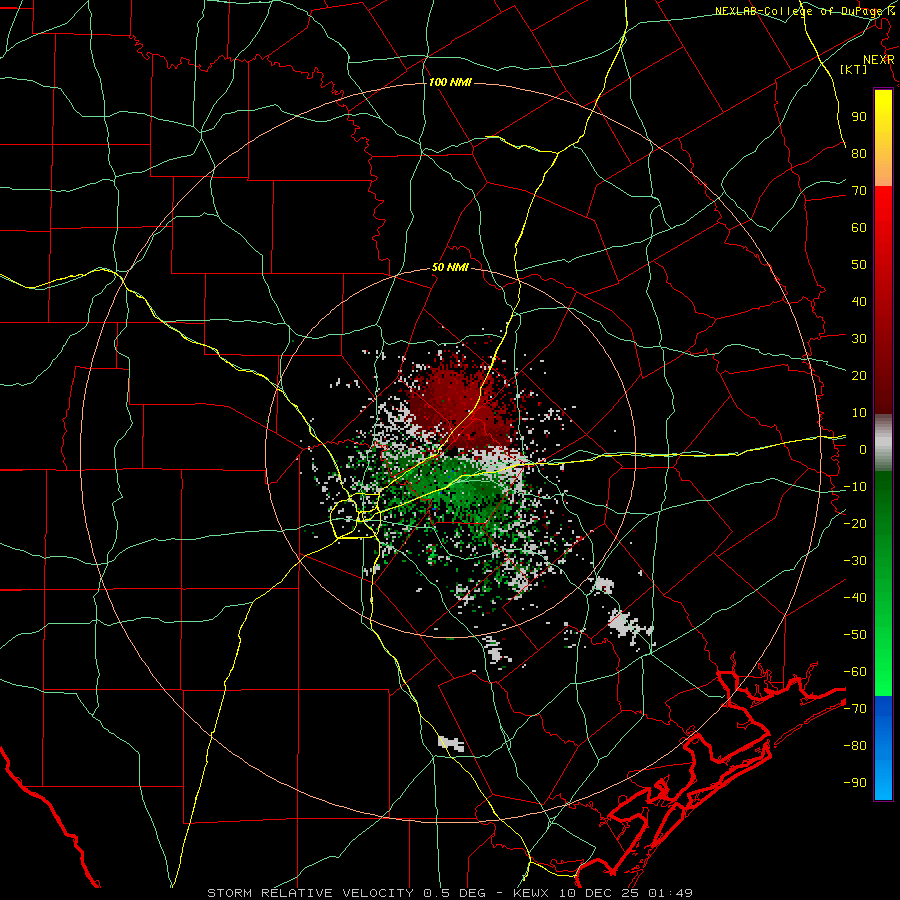The height and width of the screenshot is (900, 900).
Task: Click the positive 70 scale label
Action: (x=859, y=191)
